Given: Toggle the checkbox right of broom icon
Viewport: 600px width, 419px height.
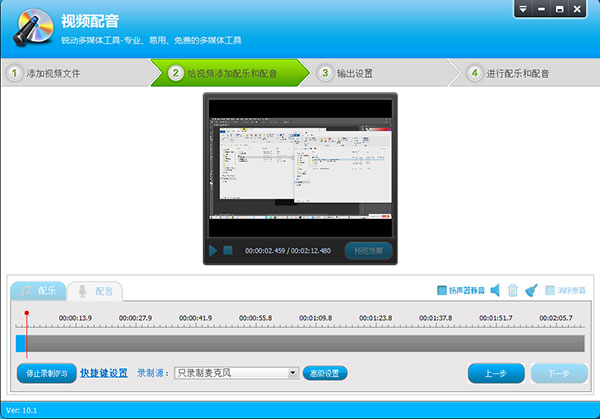Looking at the screenshot, I should point(550,290).
